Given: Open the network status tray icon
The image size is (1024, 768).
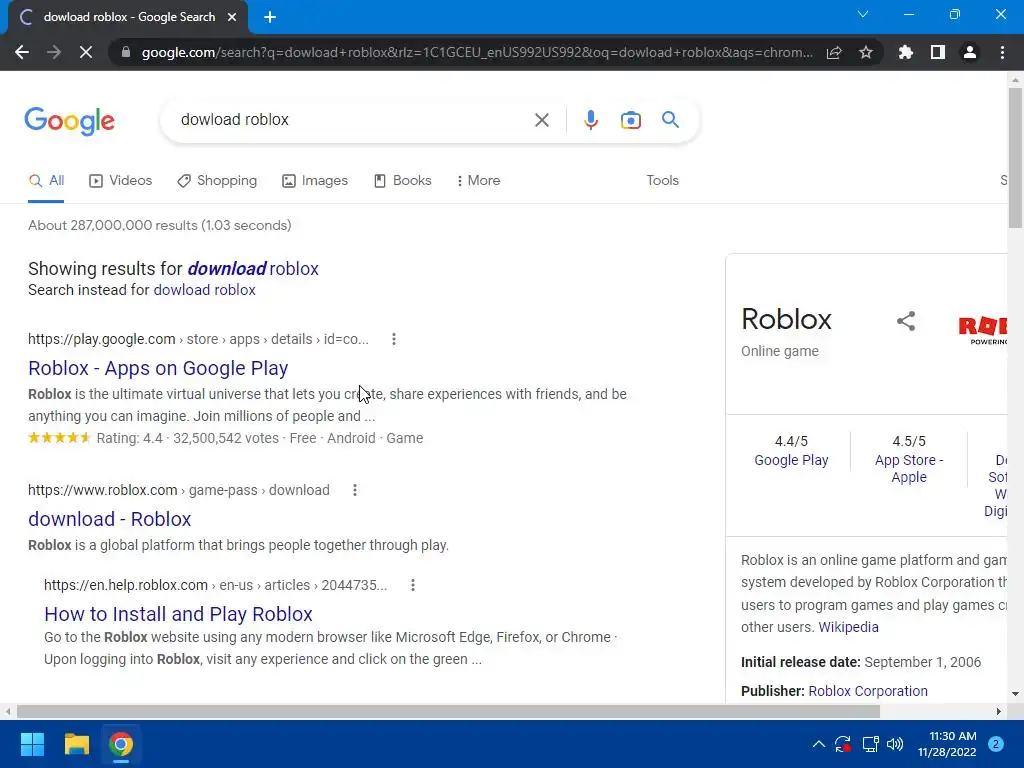Looking at the screenshot, I should click(x=871, y=744).
